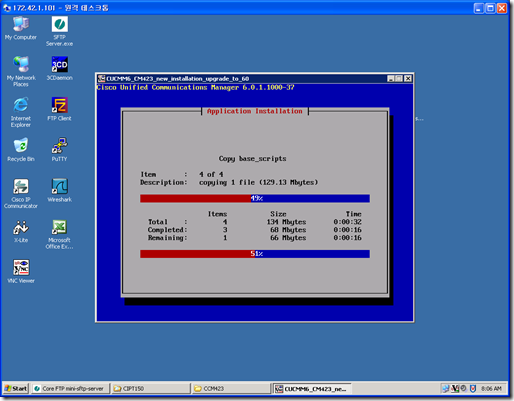Click the 49% file copy progress bar

[255, 198]
